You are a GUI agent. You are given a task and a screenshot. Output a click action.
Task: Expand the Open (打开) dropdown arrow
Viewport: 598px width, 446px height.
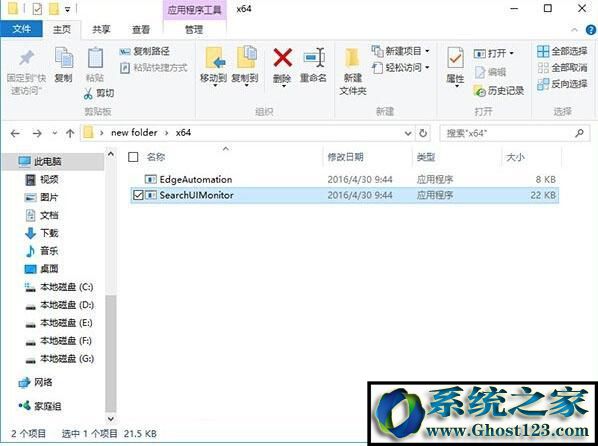tap(511, 53)
